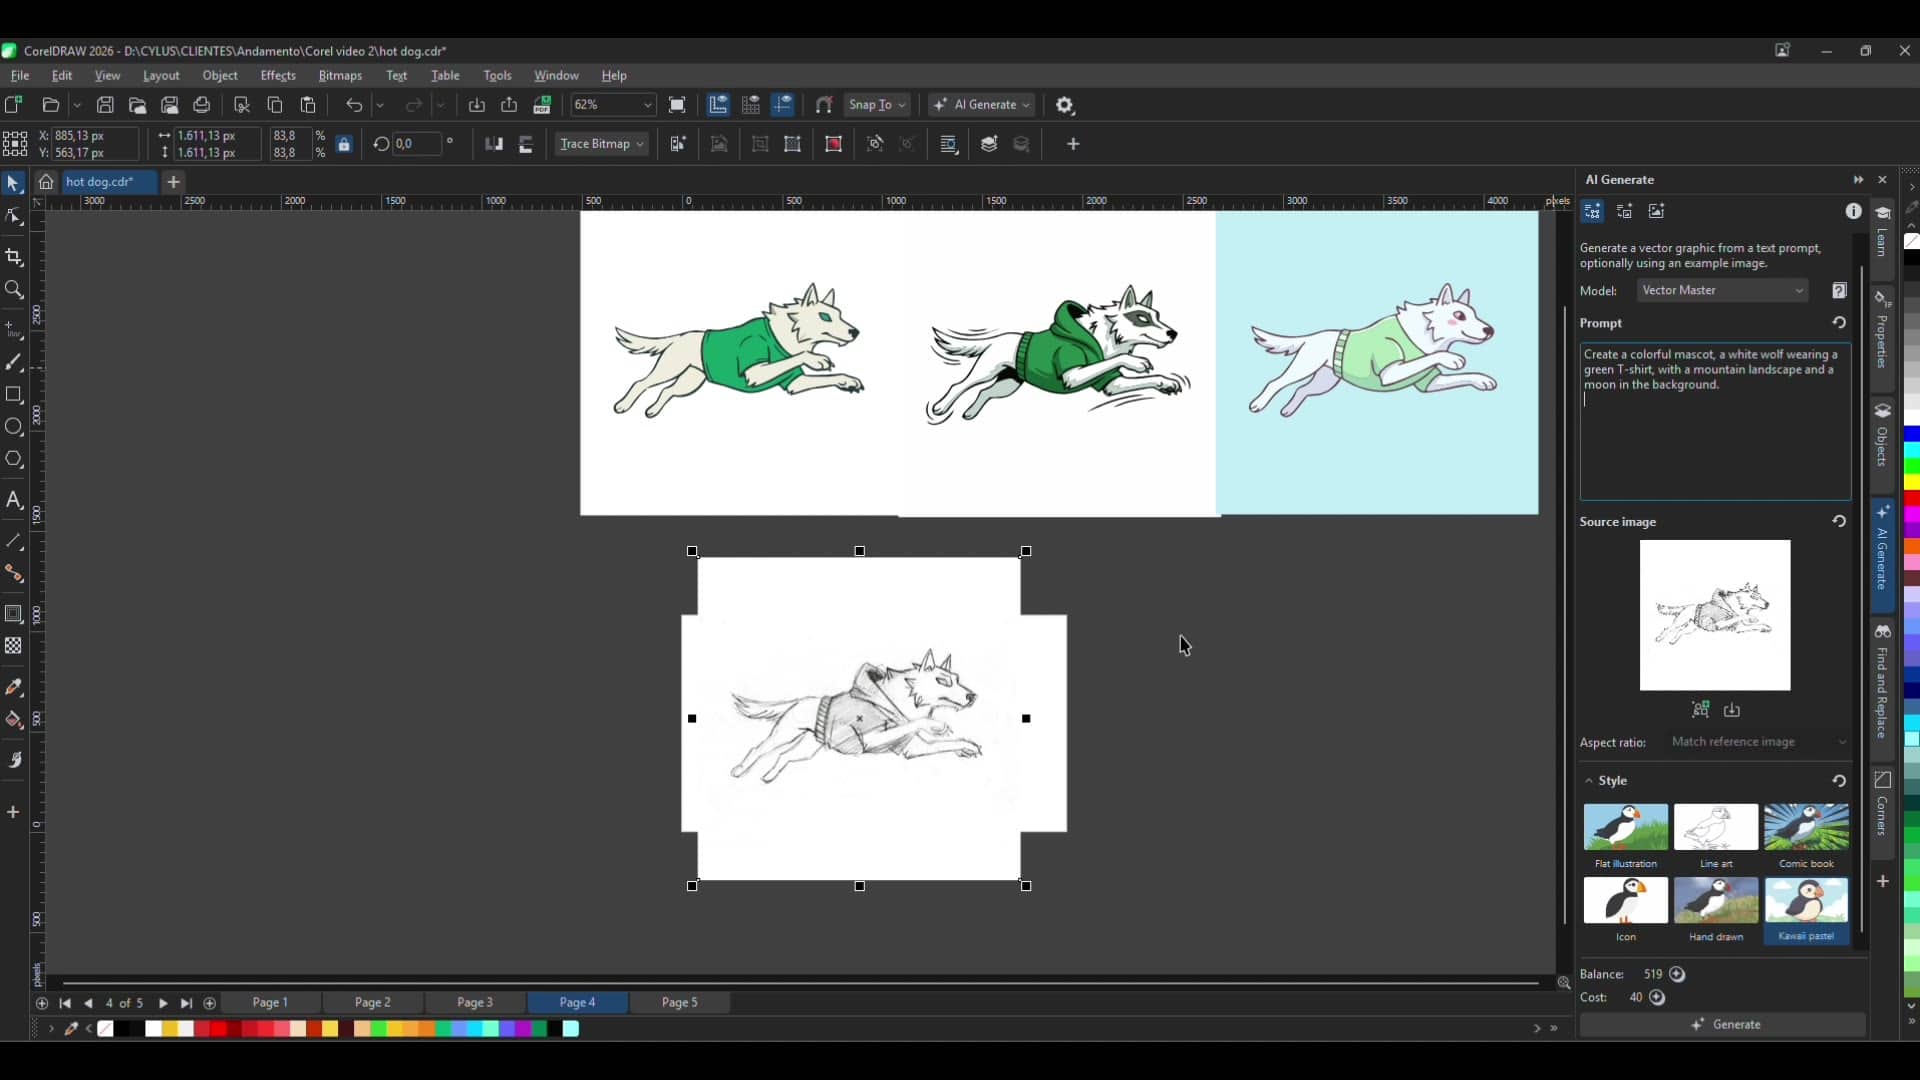Click the AI Generate info icon

(x=1853, y=211)
